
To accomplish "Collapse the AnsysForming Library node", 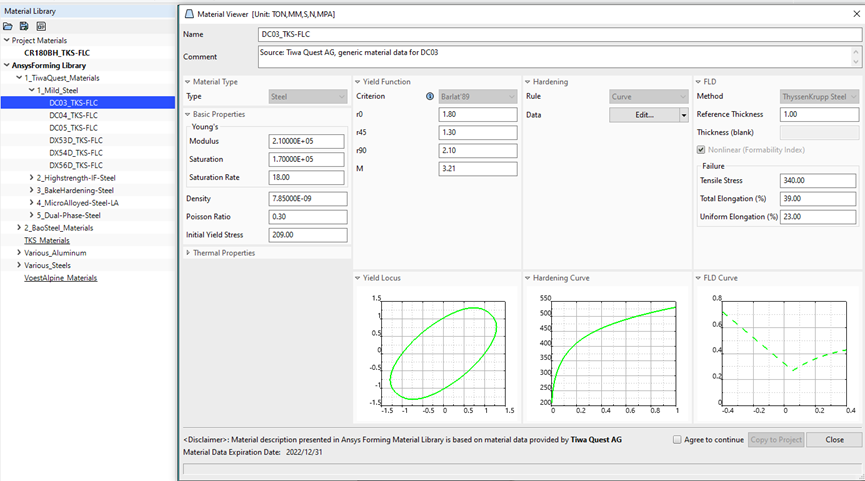I will [7, 65].
